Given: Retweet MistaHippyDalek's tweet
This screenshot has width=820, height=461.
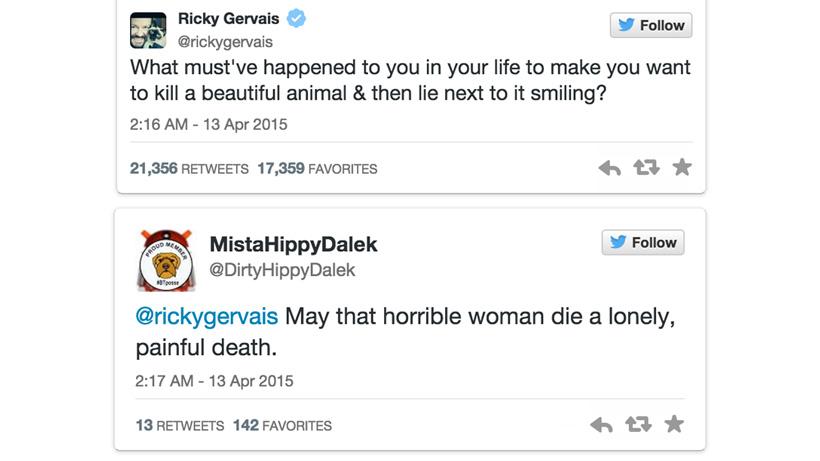Looking at the screenshot, I should 638,425.
